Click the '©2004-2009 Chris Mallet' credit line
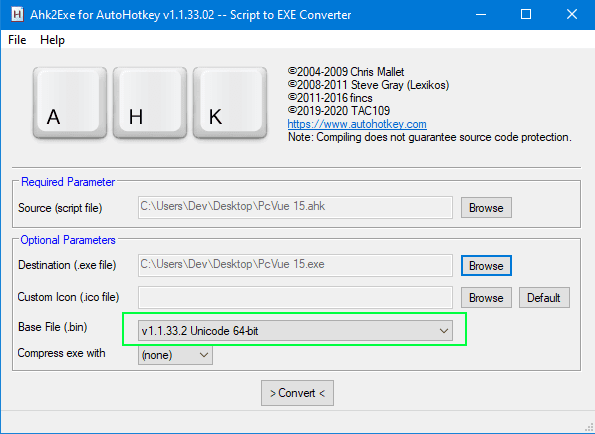The height and width of the screenshot is (434, 595). (x=346, y=72)
